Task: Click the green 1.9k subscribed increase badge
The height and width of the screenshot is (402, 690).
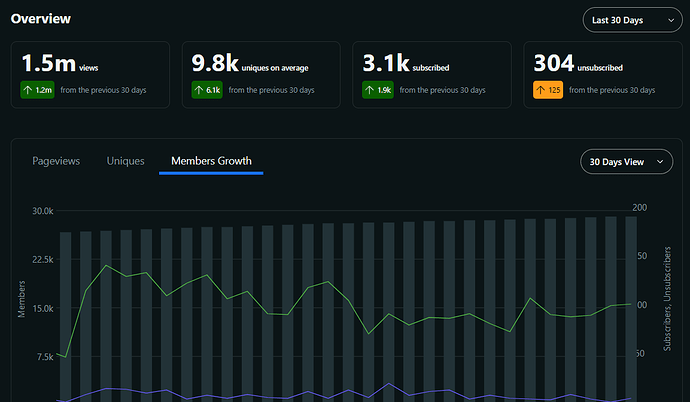Action: tap(378, 90)
